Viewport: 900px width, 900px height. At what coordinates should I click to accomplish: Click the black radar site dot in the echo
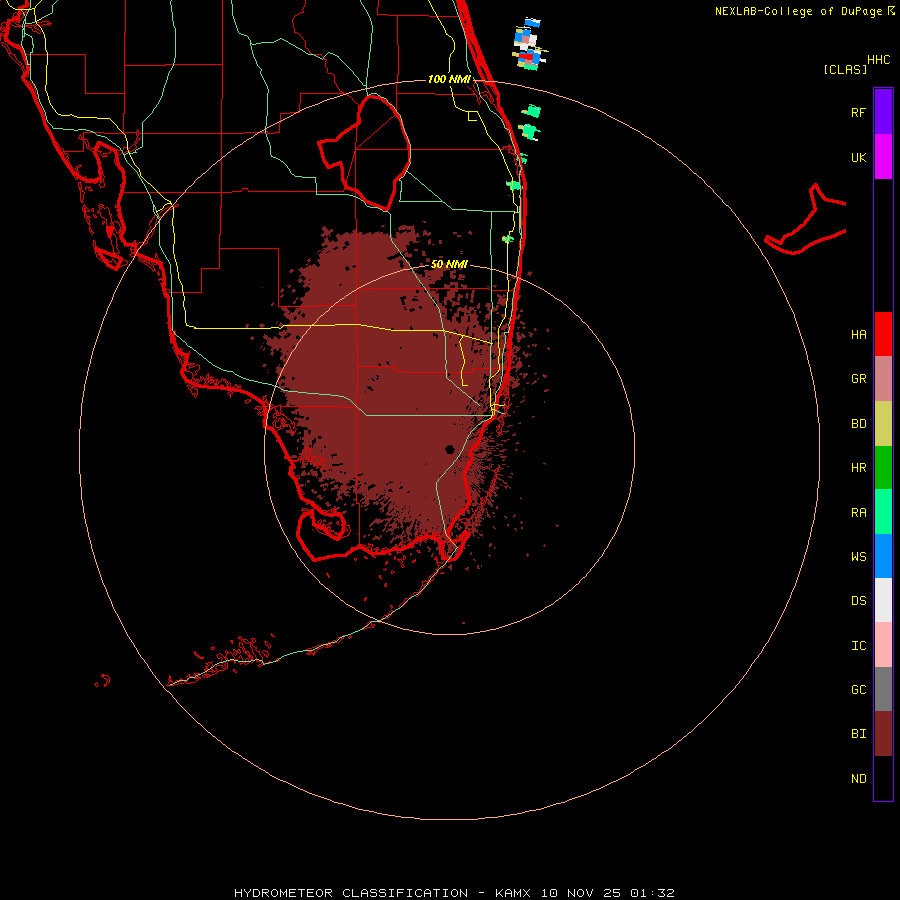pos(449,449)
